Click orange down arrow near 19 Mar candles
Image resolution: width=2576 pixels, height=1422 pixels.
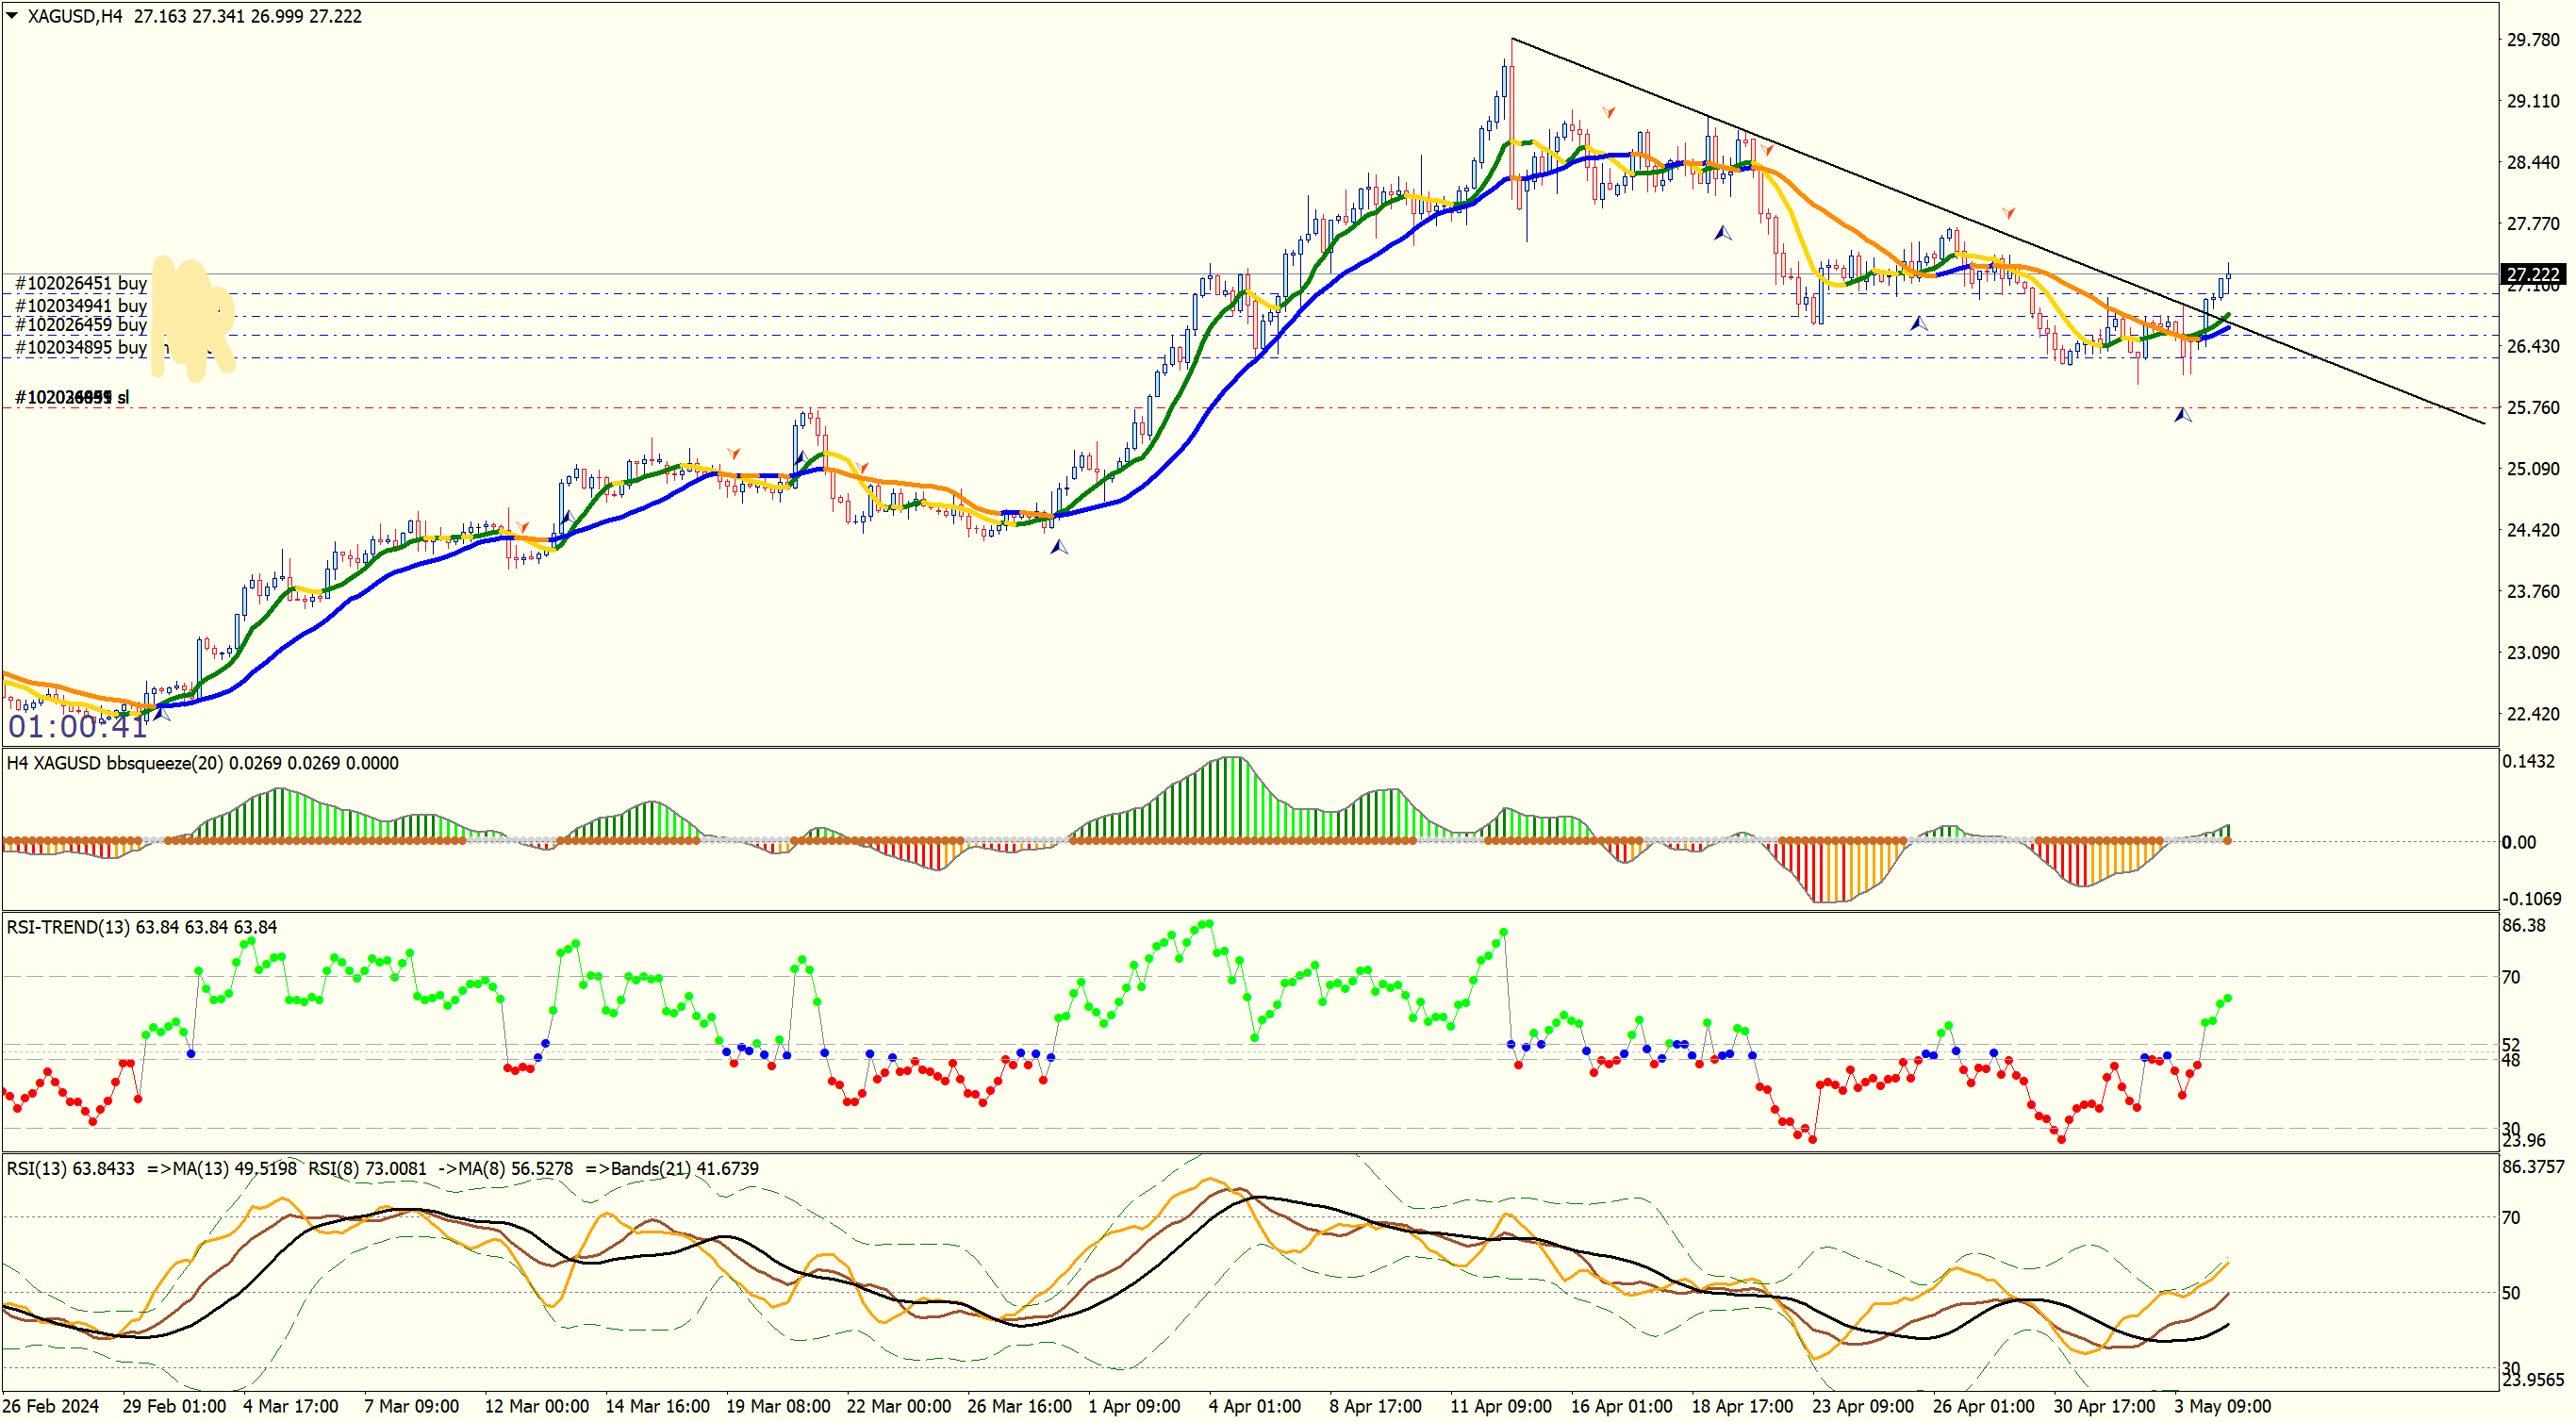tap(734, 454)
